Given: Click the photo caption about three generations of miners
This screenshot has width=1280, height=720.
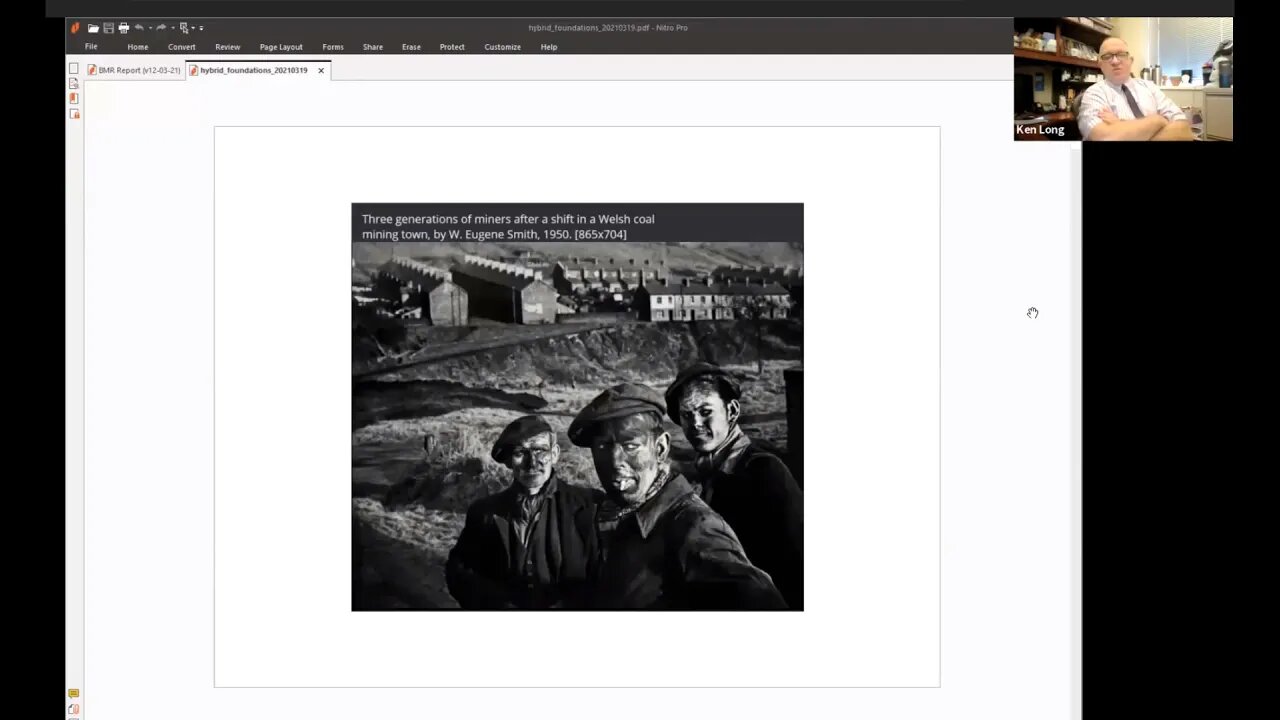Looking at the screenshot, I should tap(508, 227).
